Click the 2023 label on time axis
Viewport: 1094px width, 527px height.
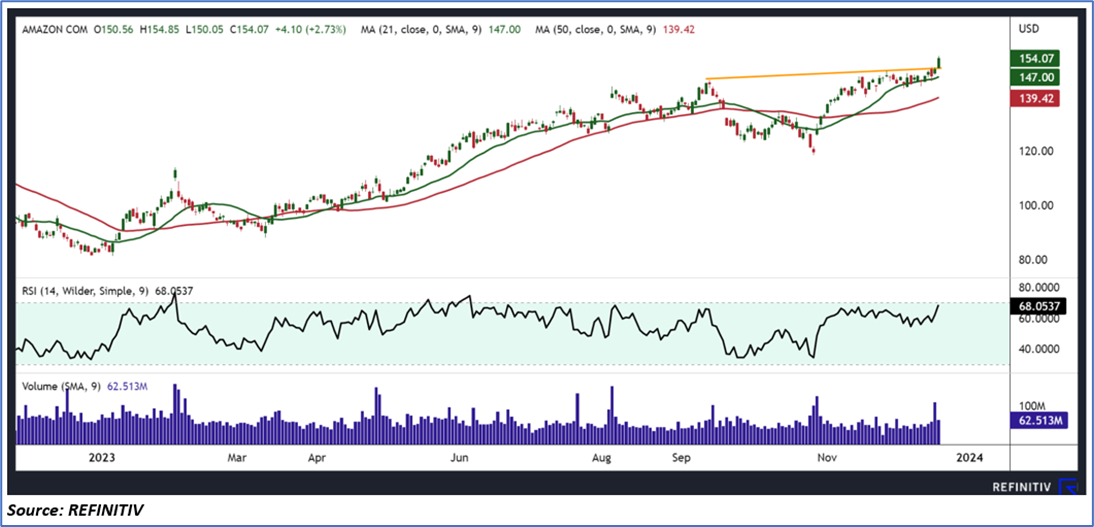[x=103, y=458]
